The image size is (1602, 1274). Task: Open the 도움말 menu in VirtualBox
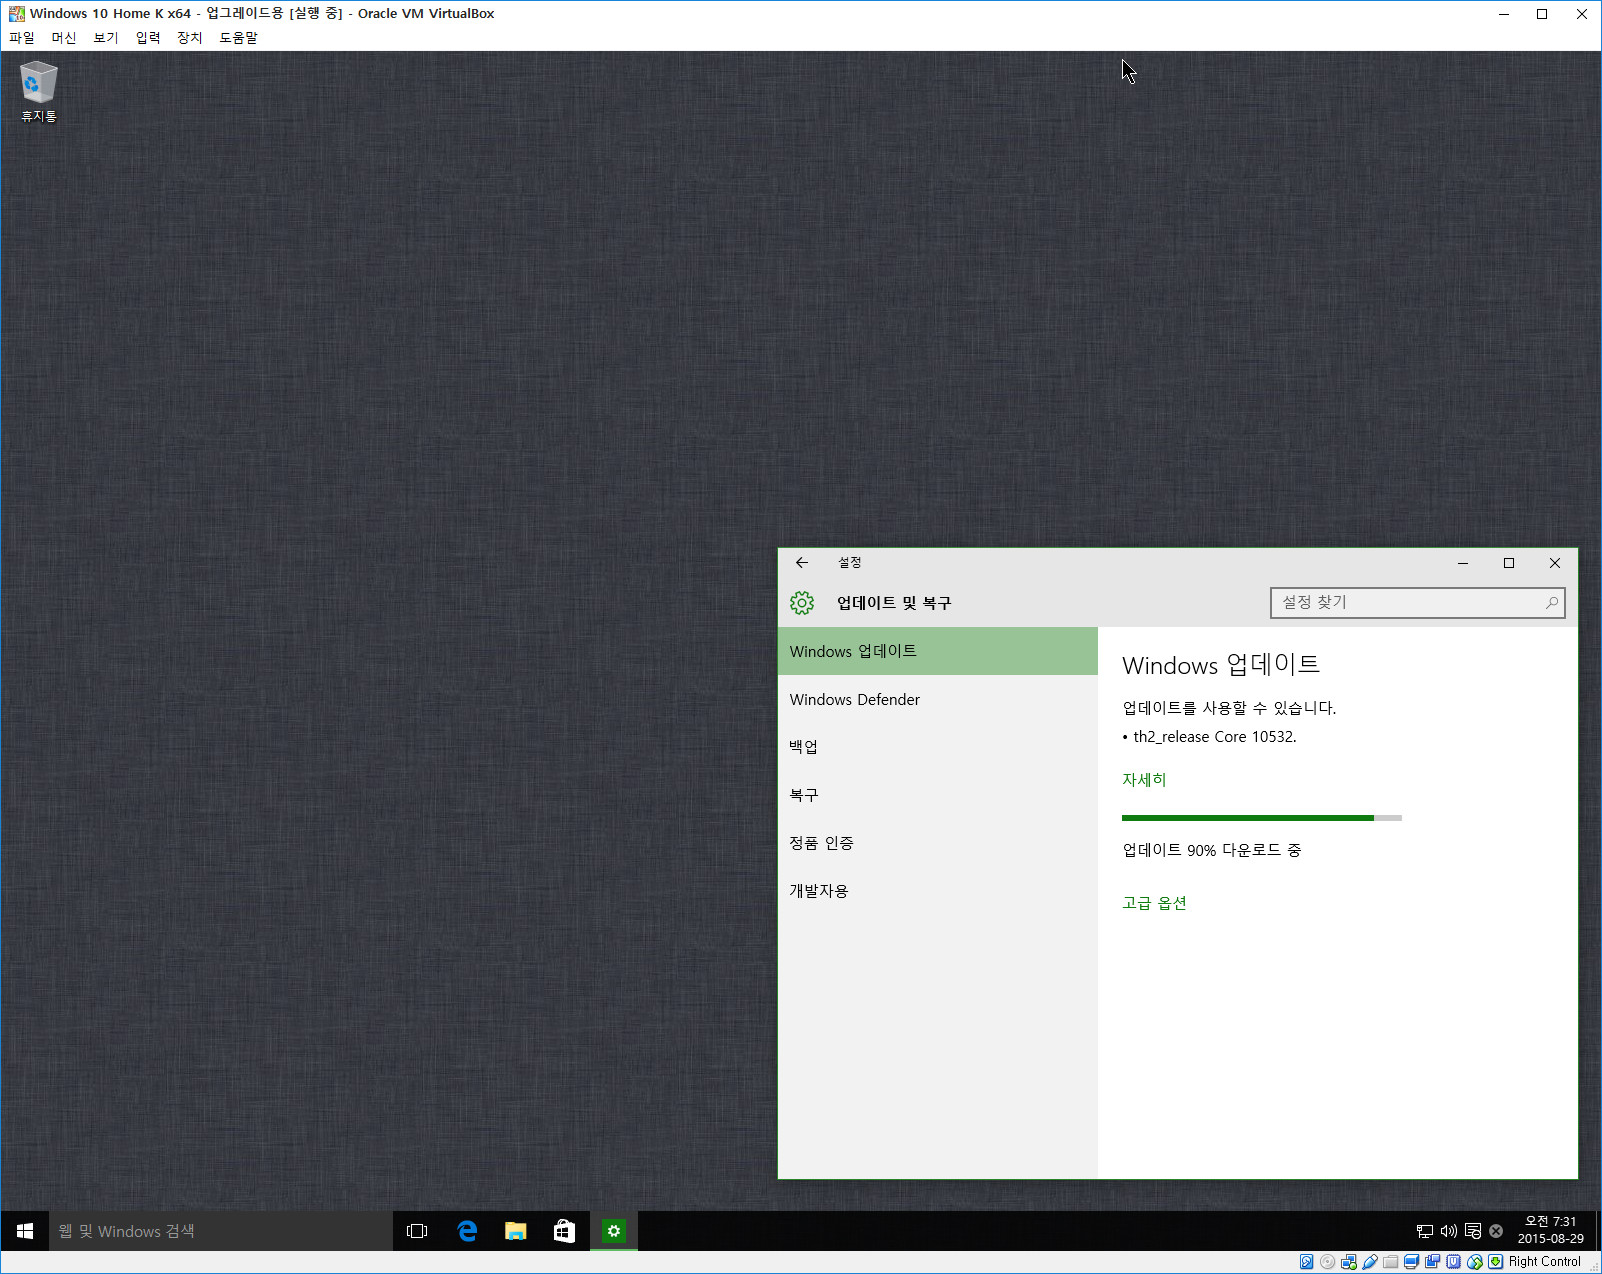(239, 38)
